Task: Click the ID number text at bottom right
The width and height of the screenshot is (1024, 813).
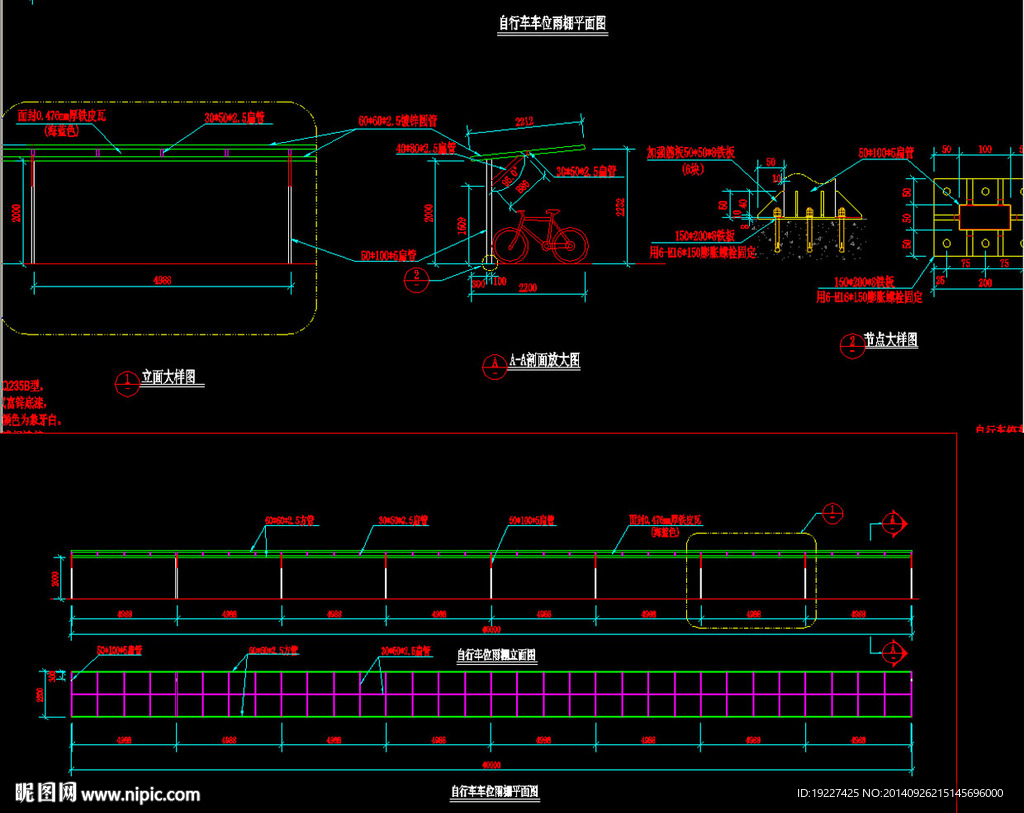Action: click(900, 793)
